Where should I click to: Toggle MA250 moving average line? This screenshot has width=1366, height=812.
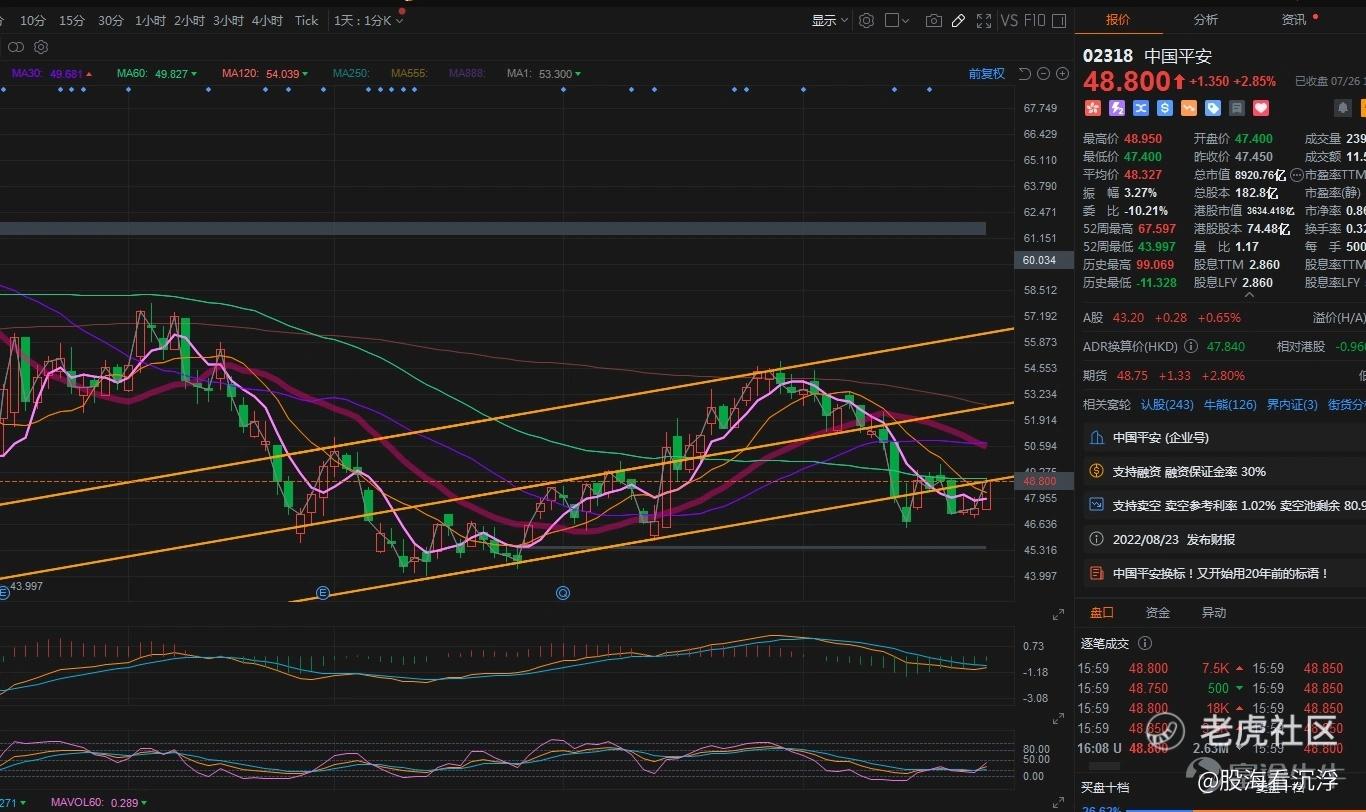352,73
